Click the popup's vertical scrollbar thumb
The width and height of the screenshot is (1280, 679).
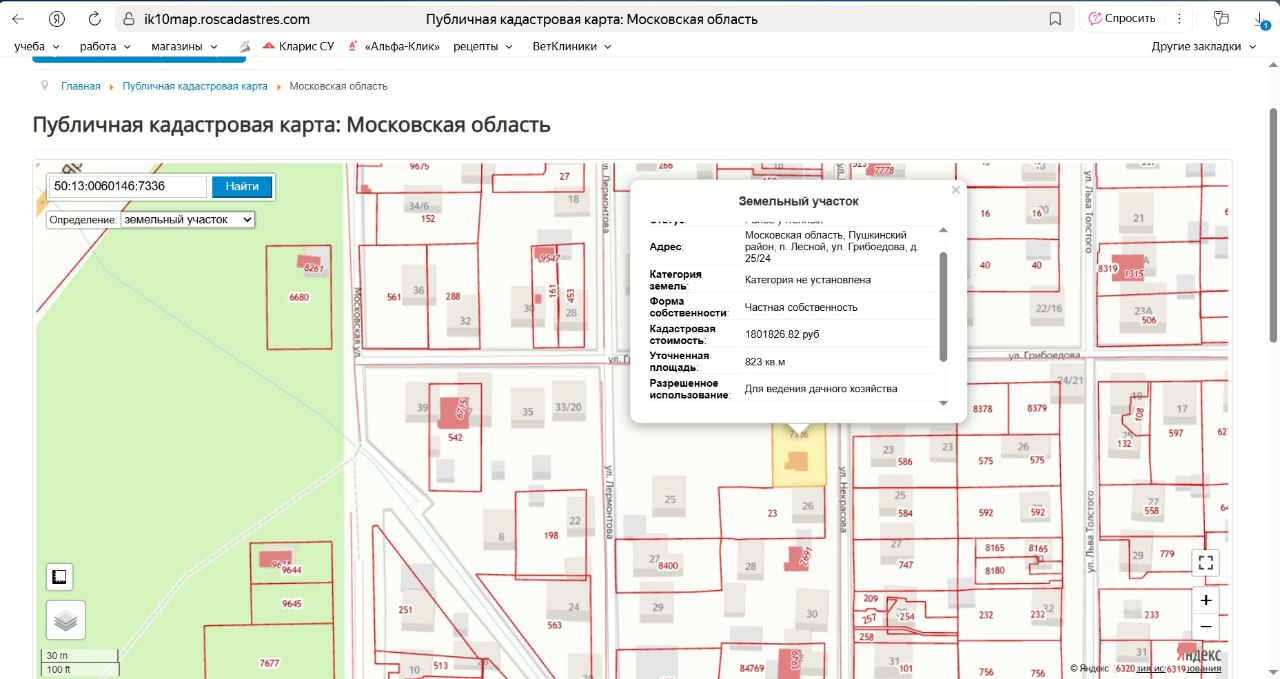click(x=943, y=305)
